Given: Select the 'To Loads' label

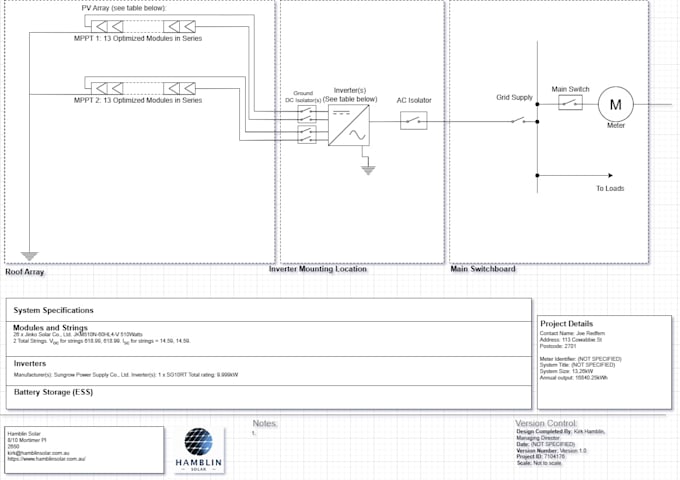Looking at the screenshot, I should (x=610, y=188).
